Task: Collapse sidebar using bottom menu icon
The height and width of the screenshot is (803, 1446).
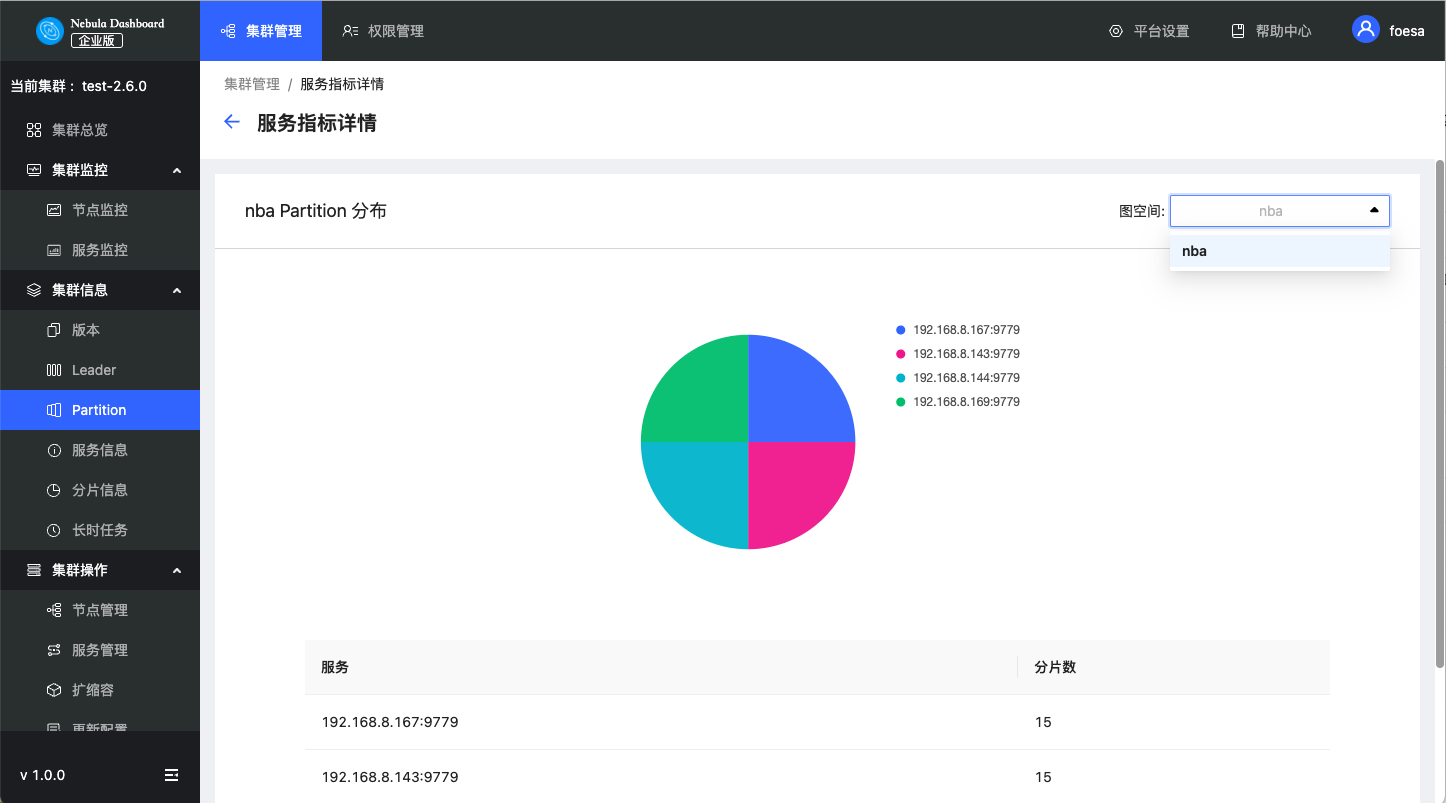Action: click(x=172, y=775)
